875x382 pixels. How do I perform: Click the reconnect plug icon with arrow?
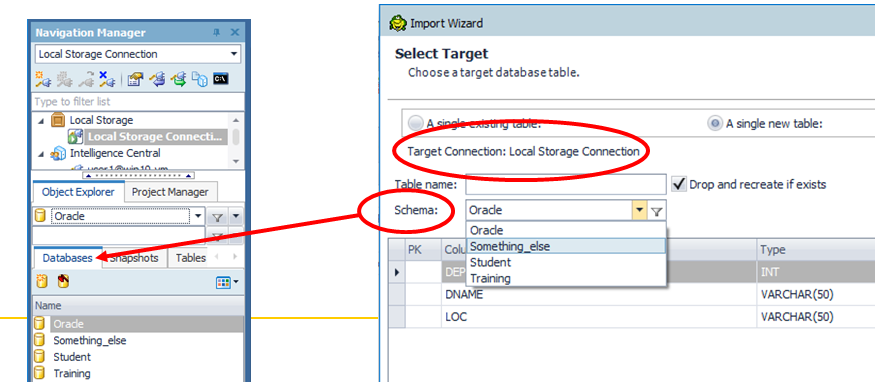86,79
